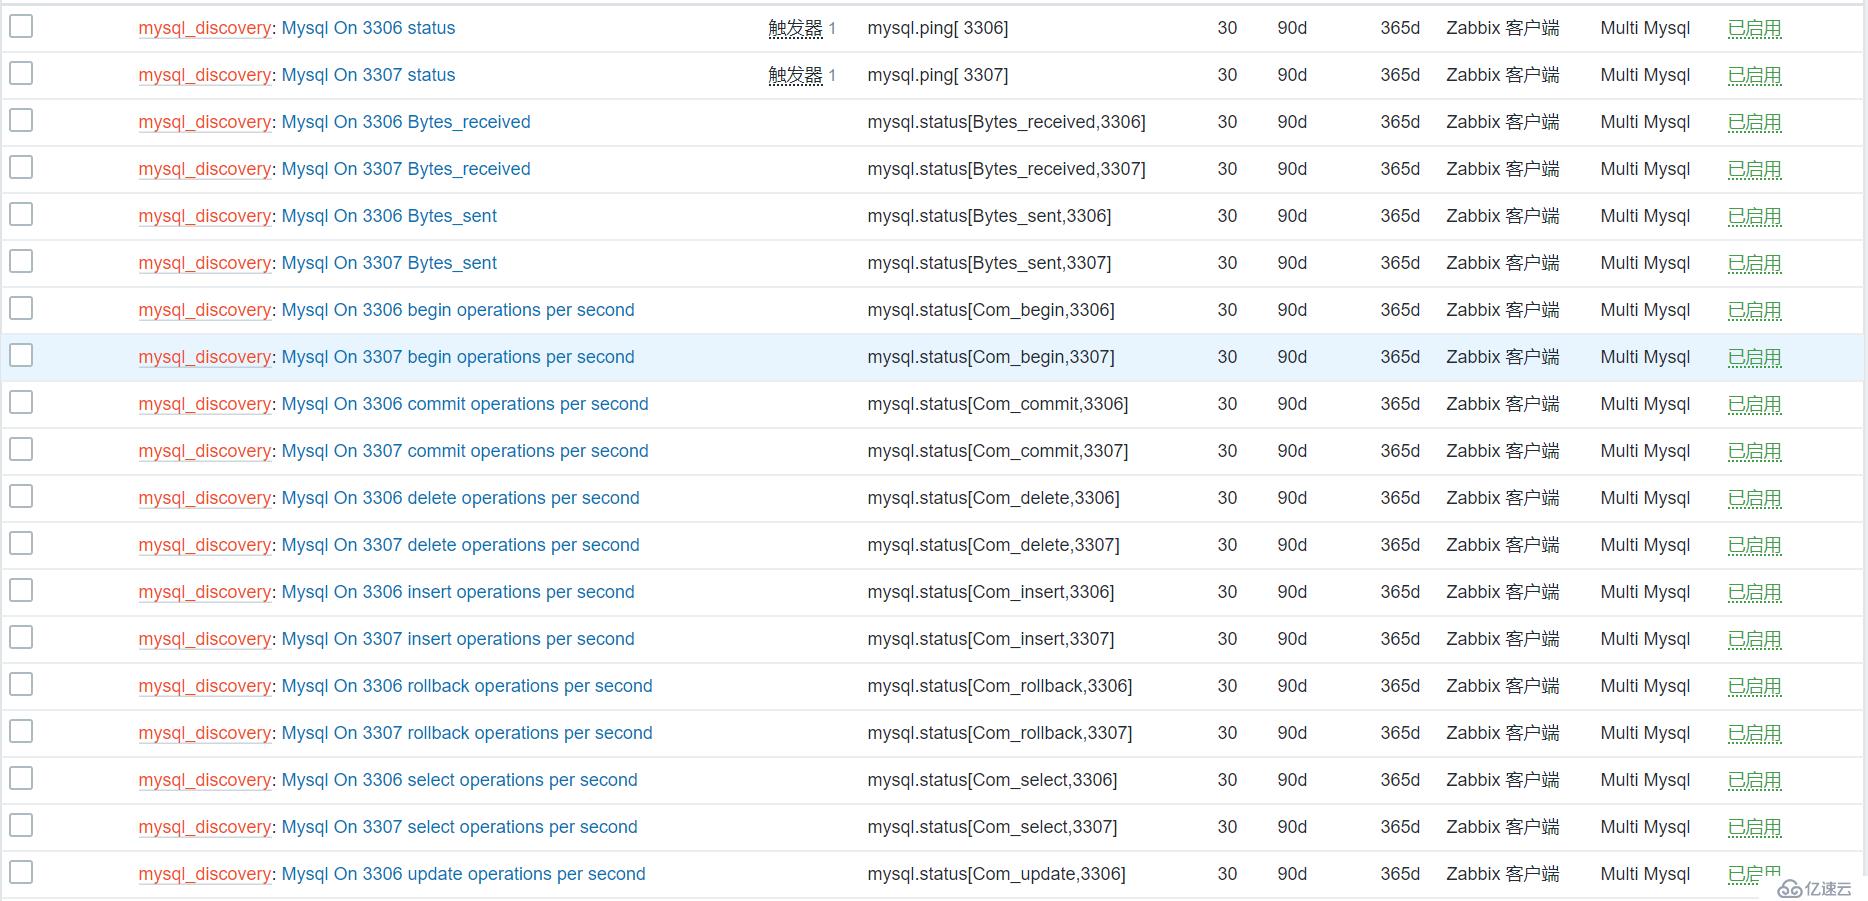The image size is (1868, 901).
Task: Select checkbox for Mysql On 3306 Bytes_received
Action: tap(21, 120)
